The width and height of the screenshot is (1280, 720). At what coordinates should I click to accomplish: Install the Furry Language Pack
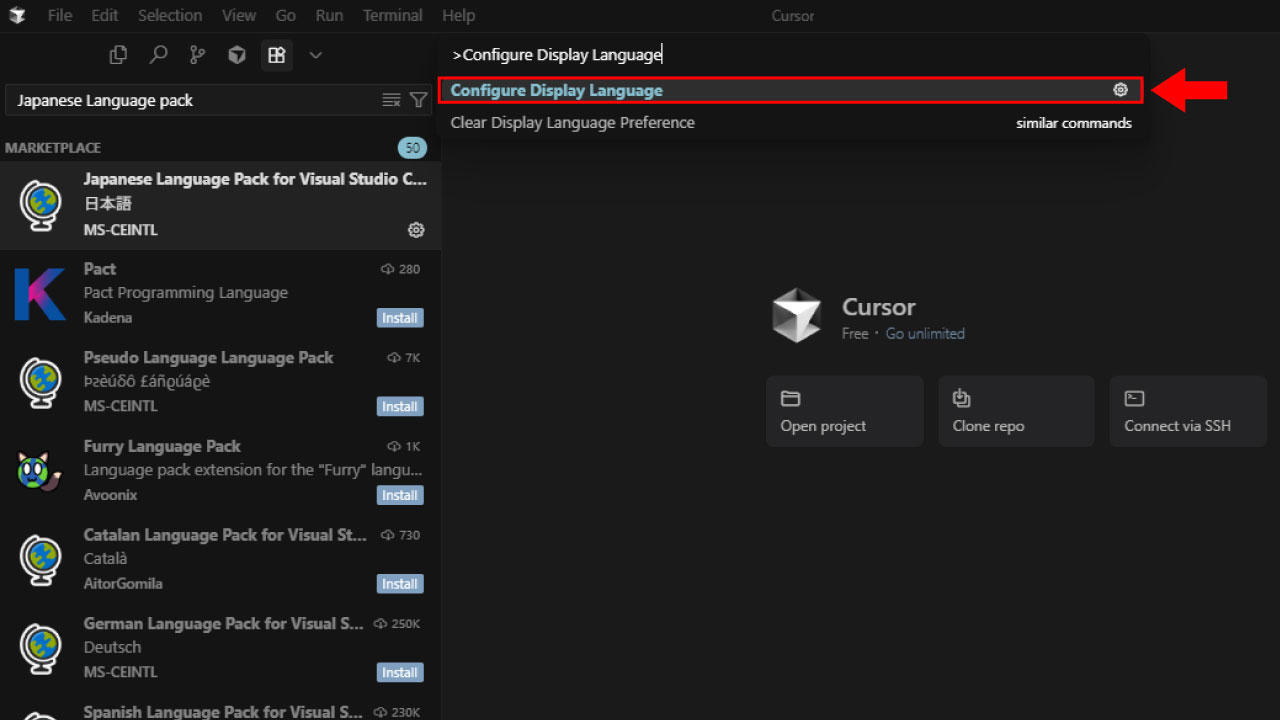[400, 495]
